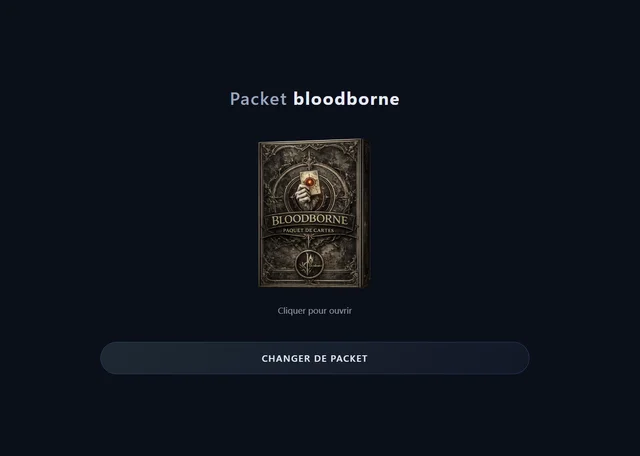This screenshot has height=456, width=640.
Task: Click the bold word 'bloodborne' in the title
Action: coord(347,99)
